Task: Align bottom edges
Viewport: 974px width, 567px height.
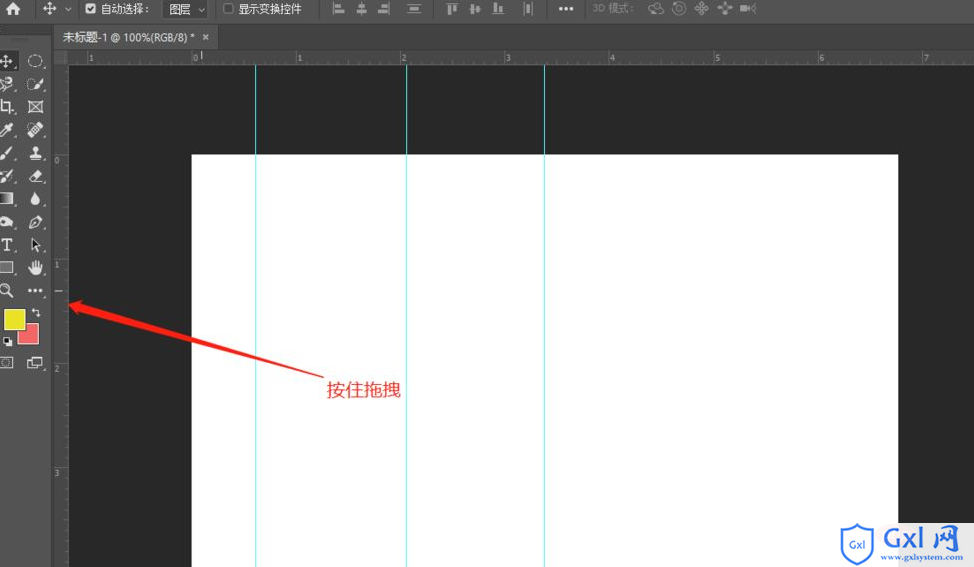Action: click(x=498, y=9)
